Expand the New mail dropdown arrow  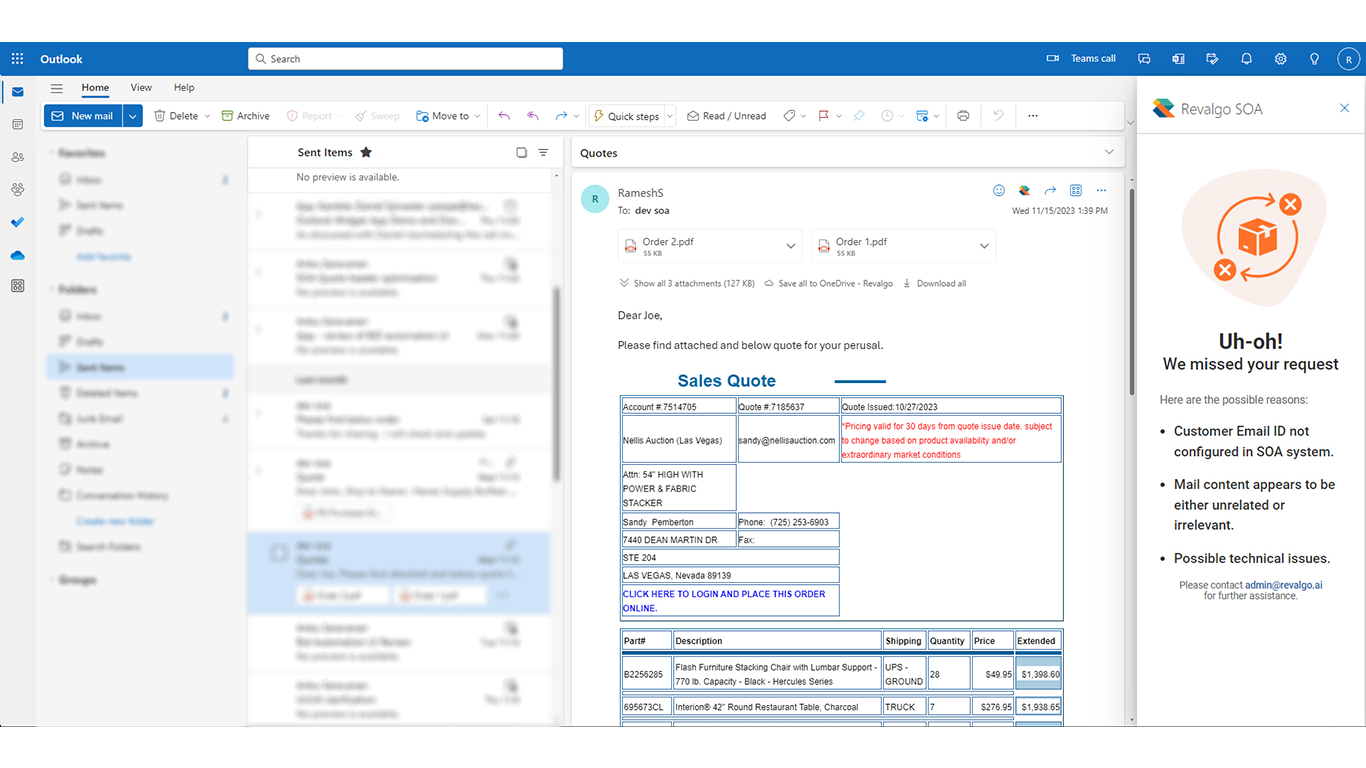(133, 116)
